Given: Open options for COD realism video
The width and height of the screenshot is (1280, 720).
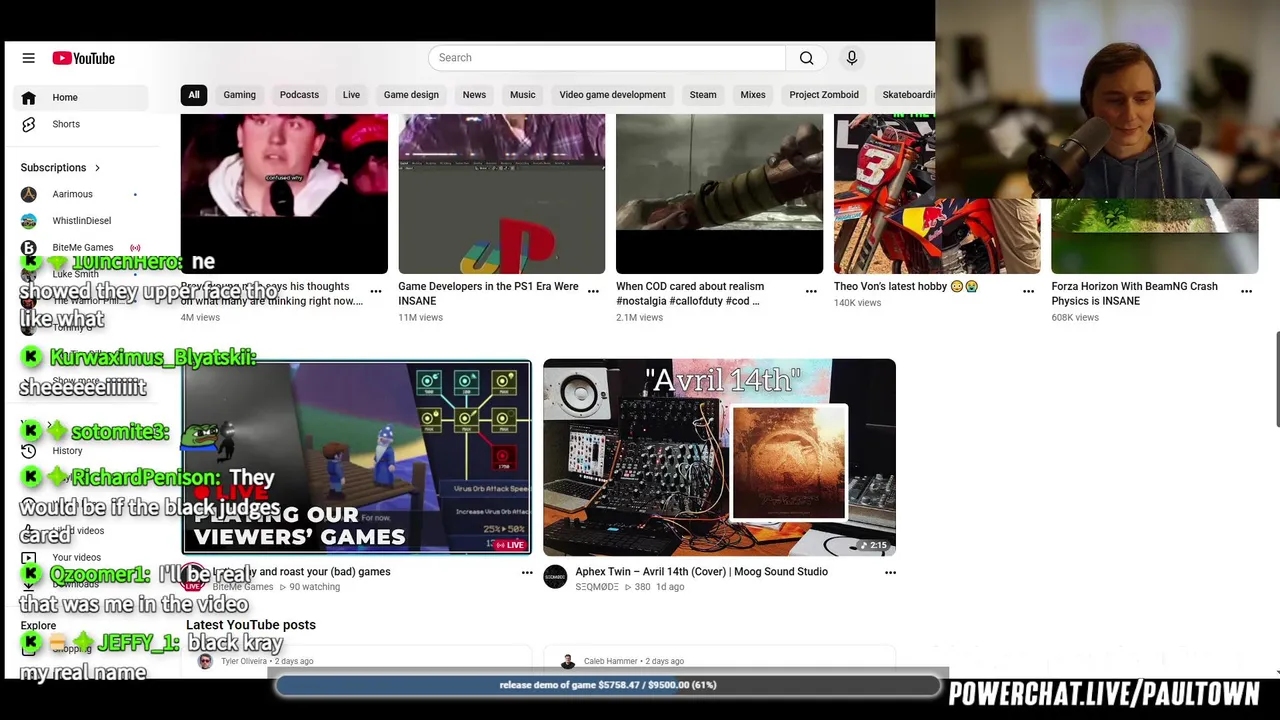Looking at the screenshot, I should pyautogui.click(x=811, y=291).
